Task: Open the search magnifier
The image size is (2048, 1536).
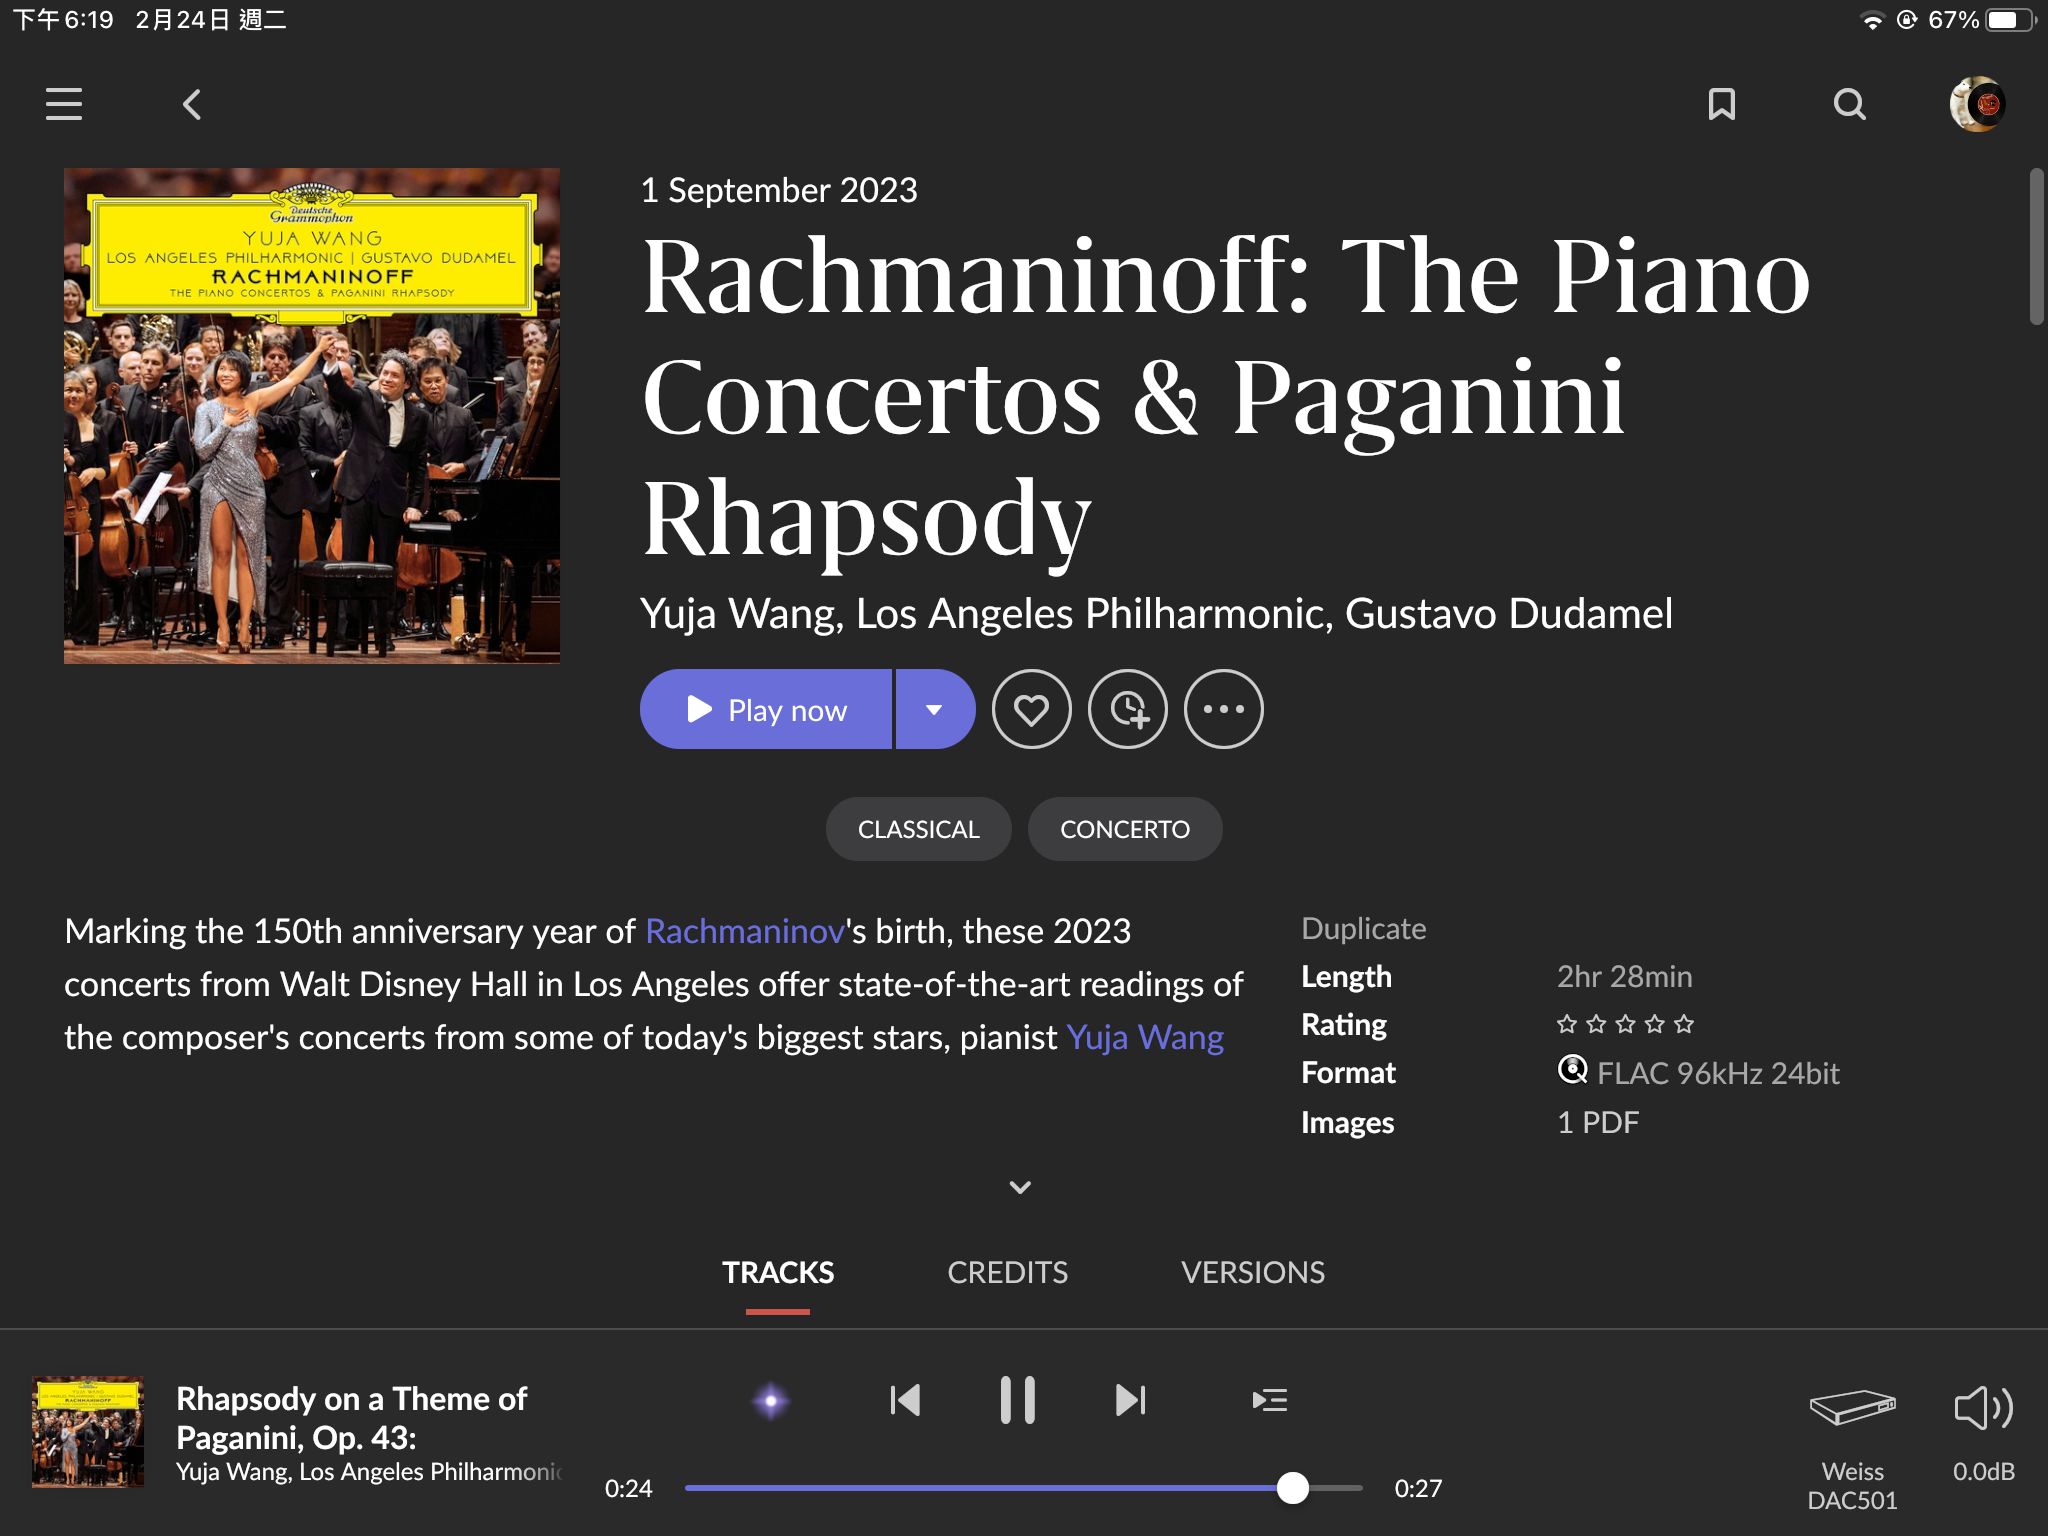Action: 1849,104
